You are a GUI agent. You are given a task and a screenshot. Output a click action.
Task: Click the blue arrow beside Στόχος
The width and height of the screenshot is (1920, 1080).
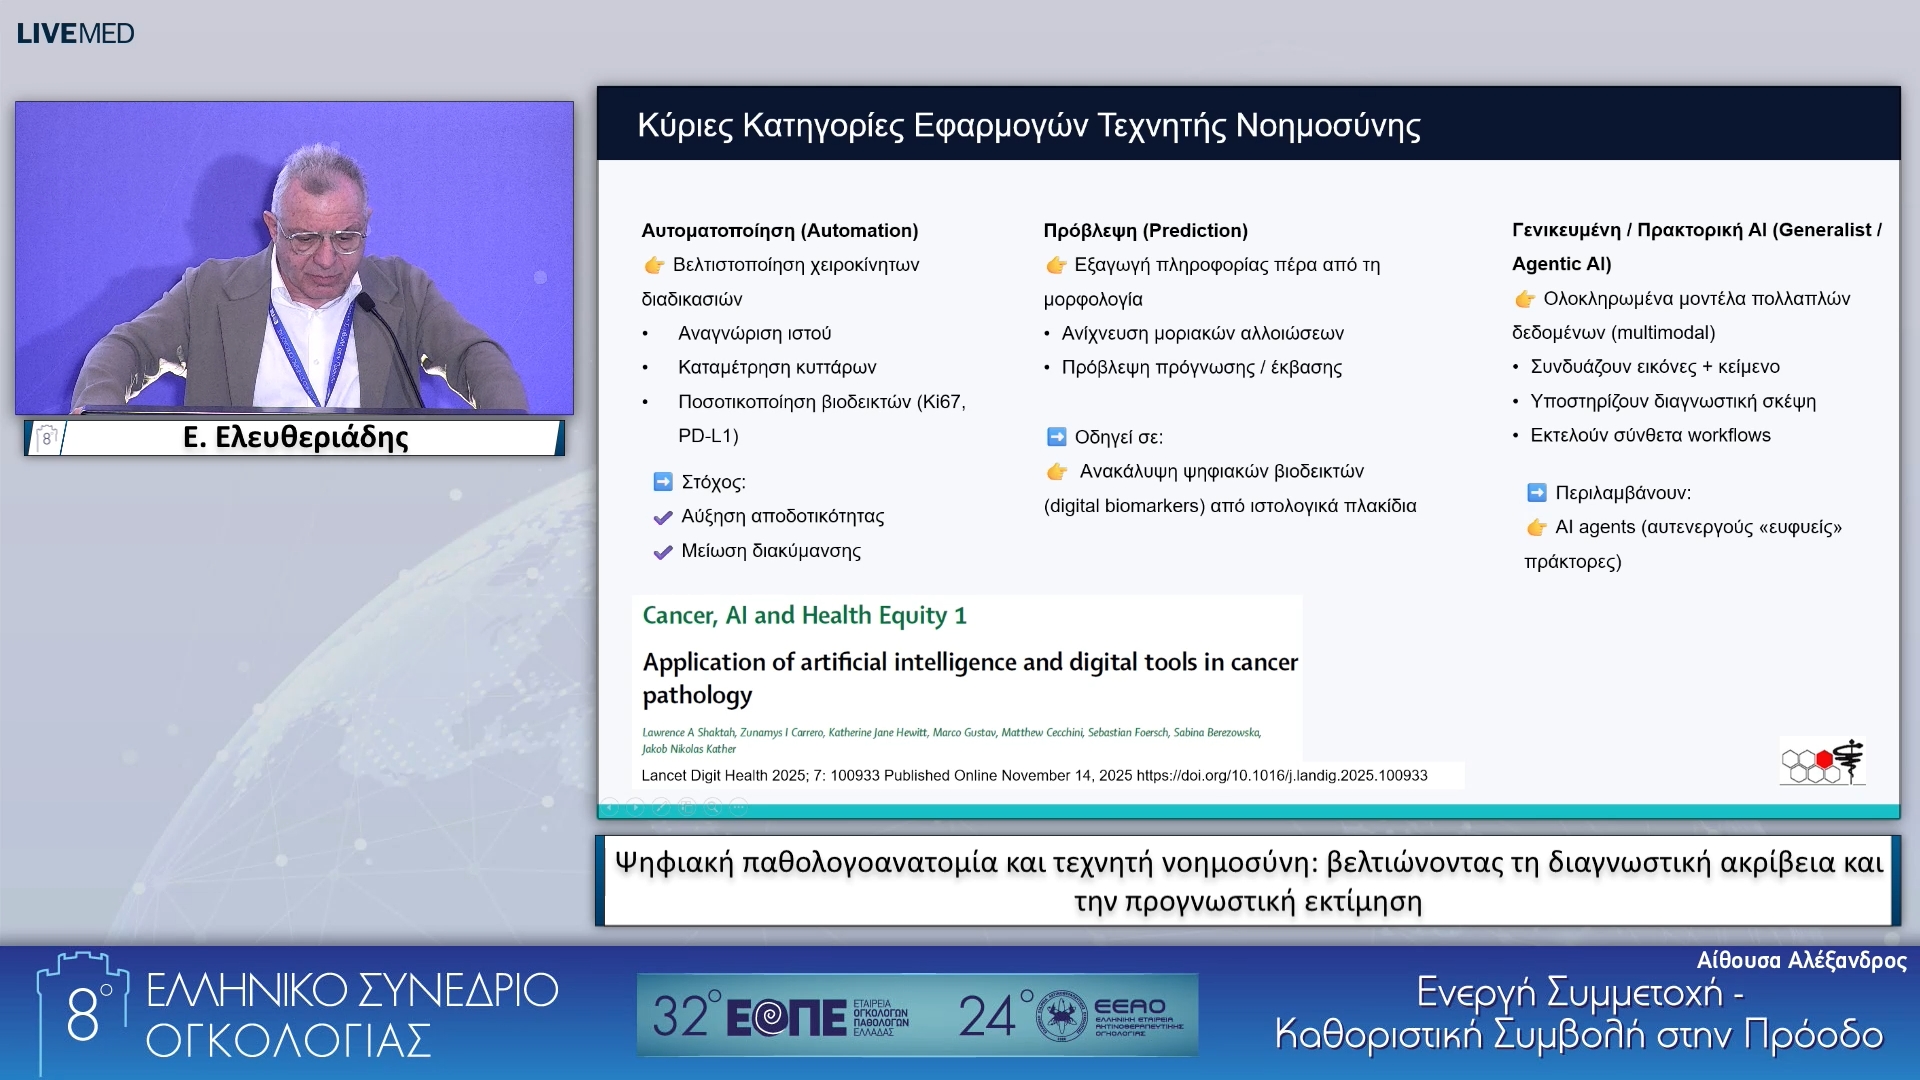point(662,482)
